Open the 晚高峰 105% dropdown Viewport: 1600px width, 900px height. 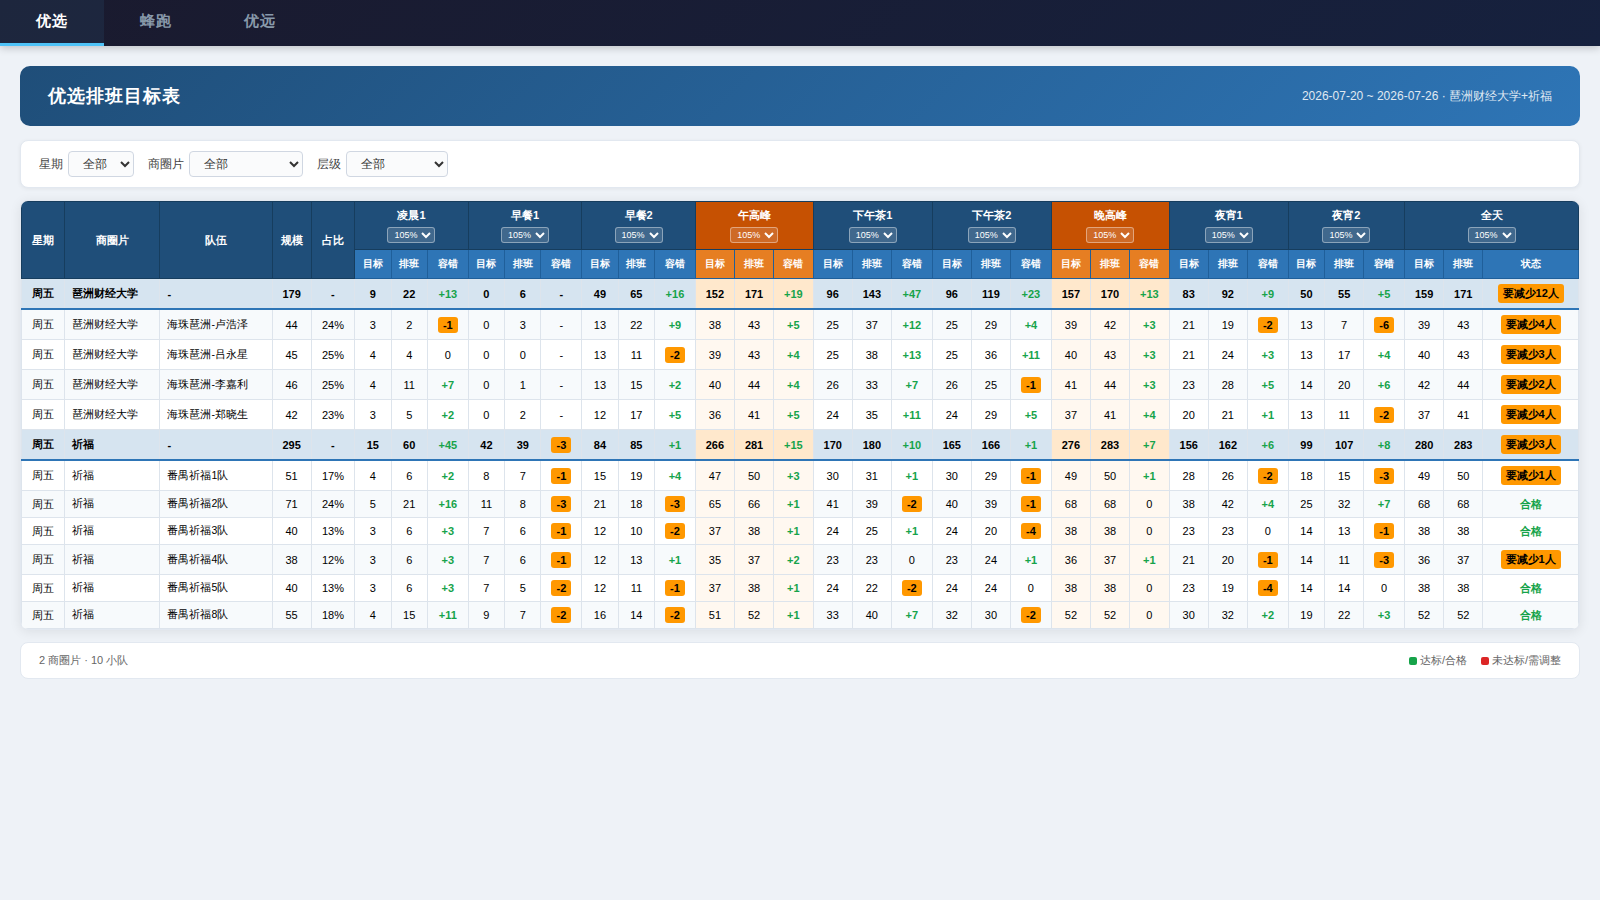point(1110,235)
